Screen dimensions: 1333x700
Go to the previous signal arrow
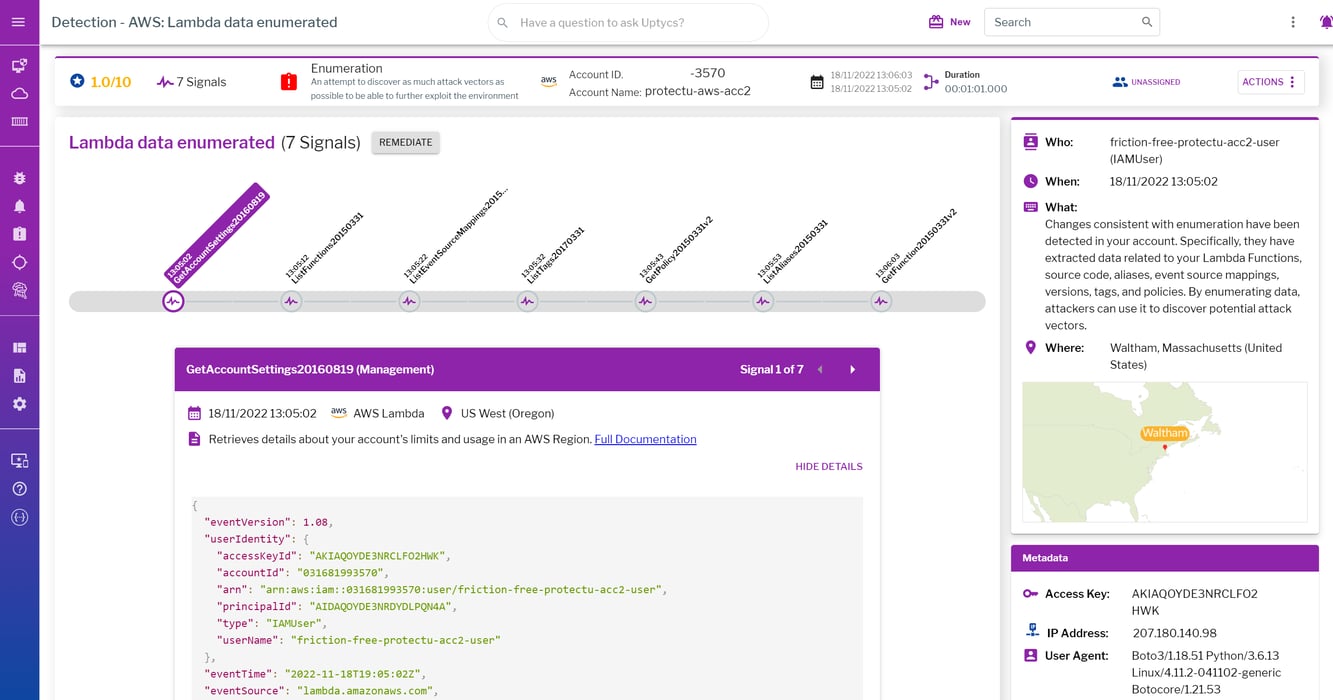coord(820,370)
